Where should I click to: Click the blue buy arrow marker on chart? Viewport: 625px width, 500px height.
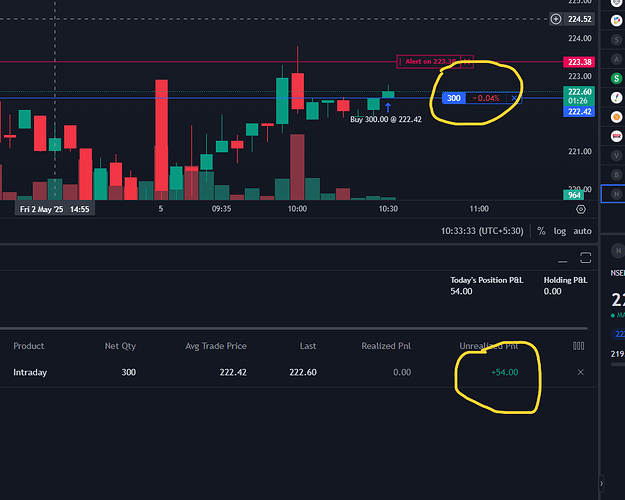pos(387,107)
